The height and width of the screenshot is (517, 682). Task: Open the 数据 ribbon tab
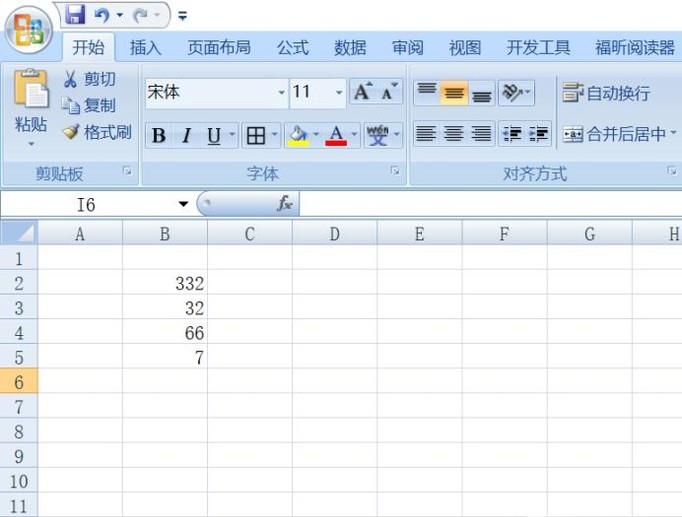(350, 47)
